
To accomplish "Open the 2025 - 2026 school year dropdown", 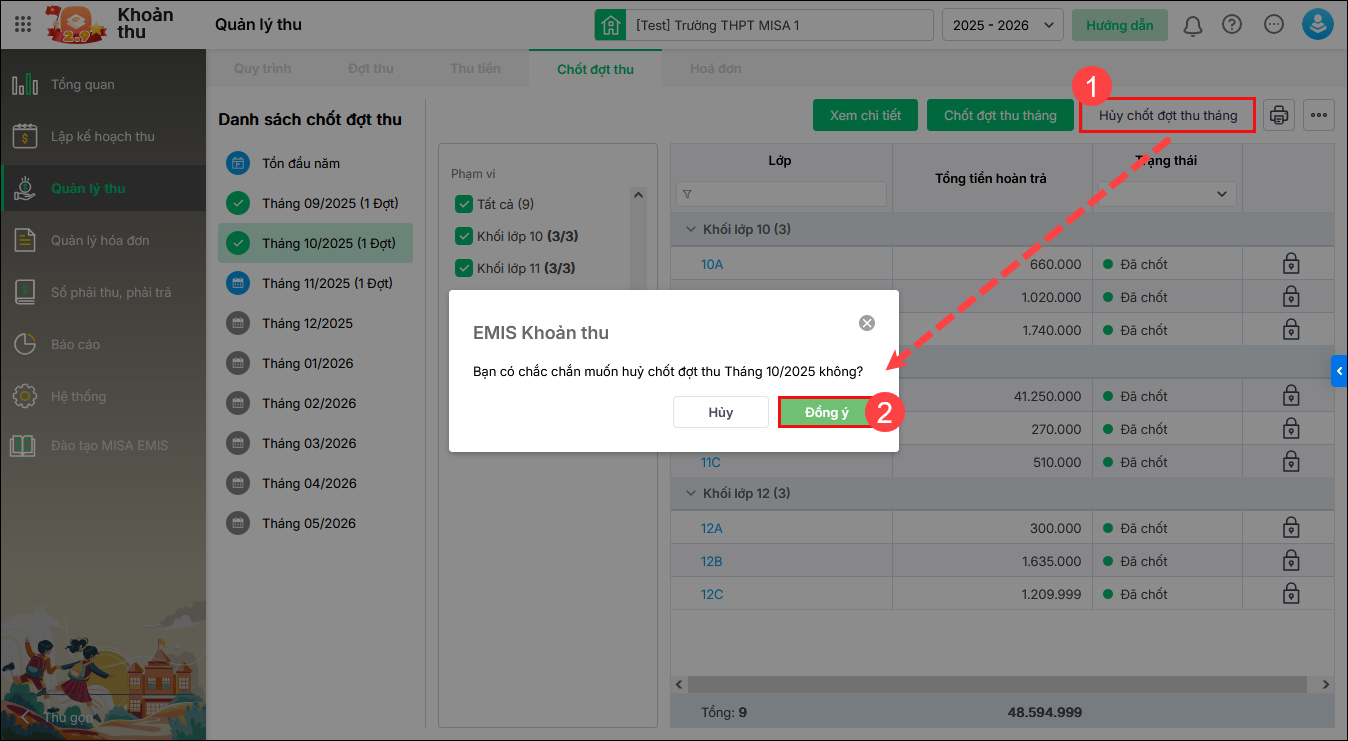I will pyautogui.click(x=1002, y=25).
